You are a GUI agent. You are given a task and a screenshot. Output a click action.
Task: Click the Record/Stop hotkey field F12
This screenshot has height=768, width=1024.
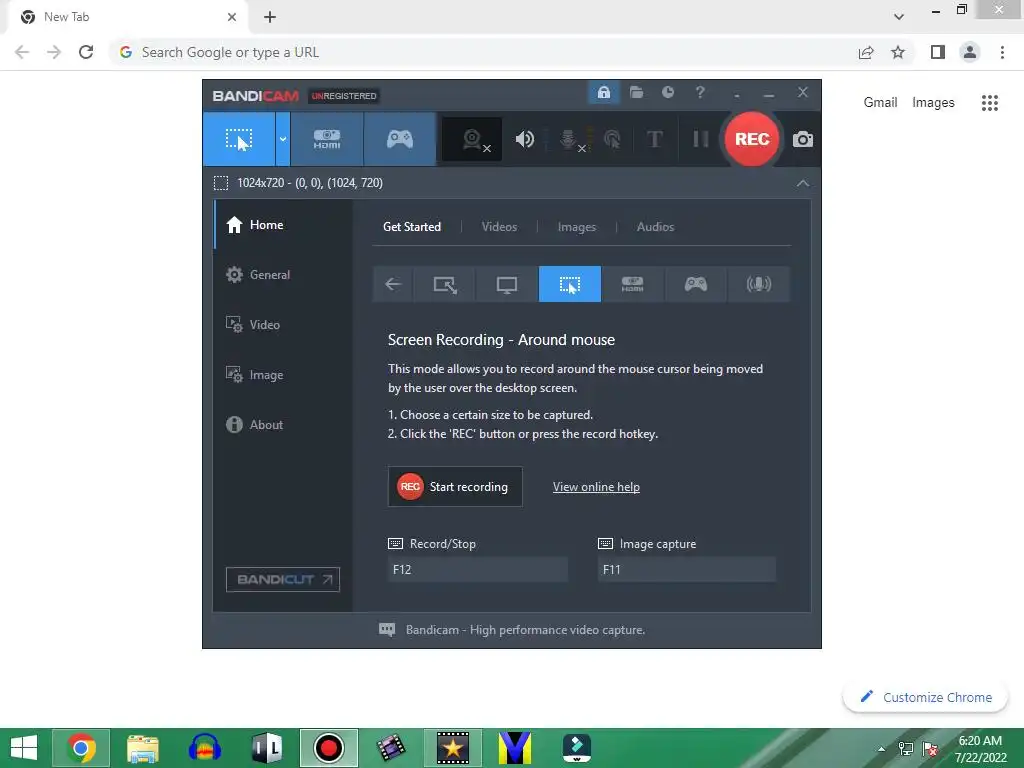[477, 569]
